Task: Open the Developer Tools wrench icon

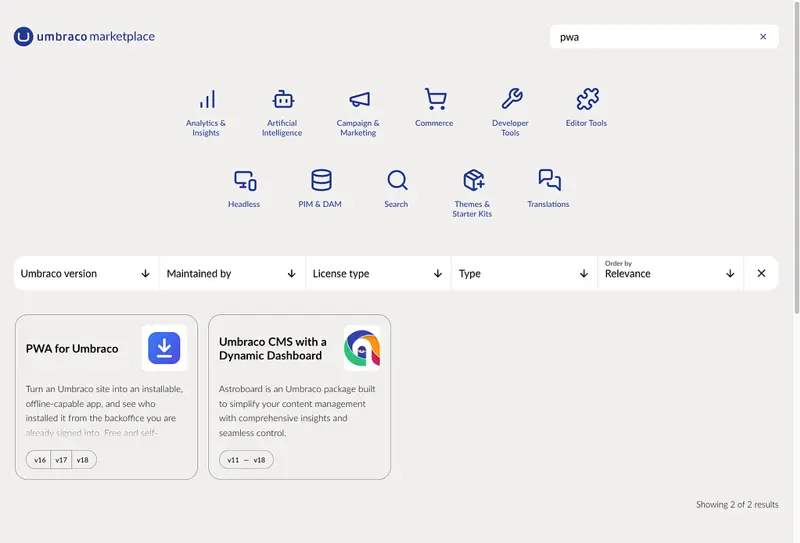Action: [x=511, y=99]
